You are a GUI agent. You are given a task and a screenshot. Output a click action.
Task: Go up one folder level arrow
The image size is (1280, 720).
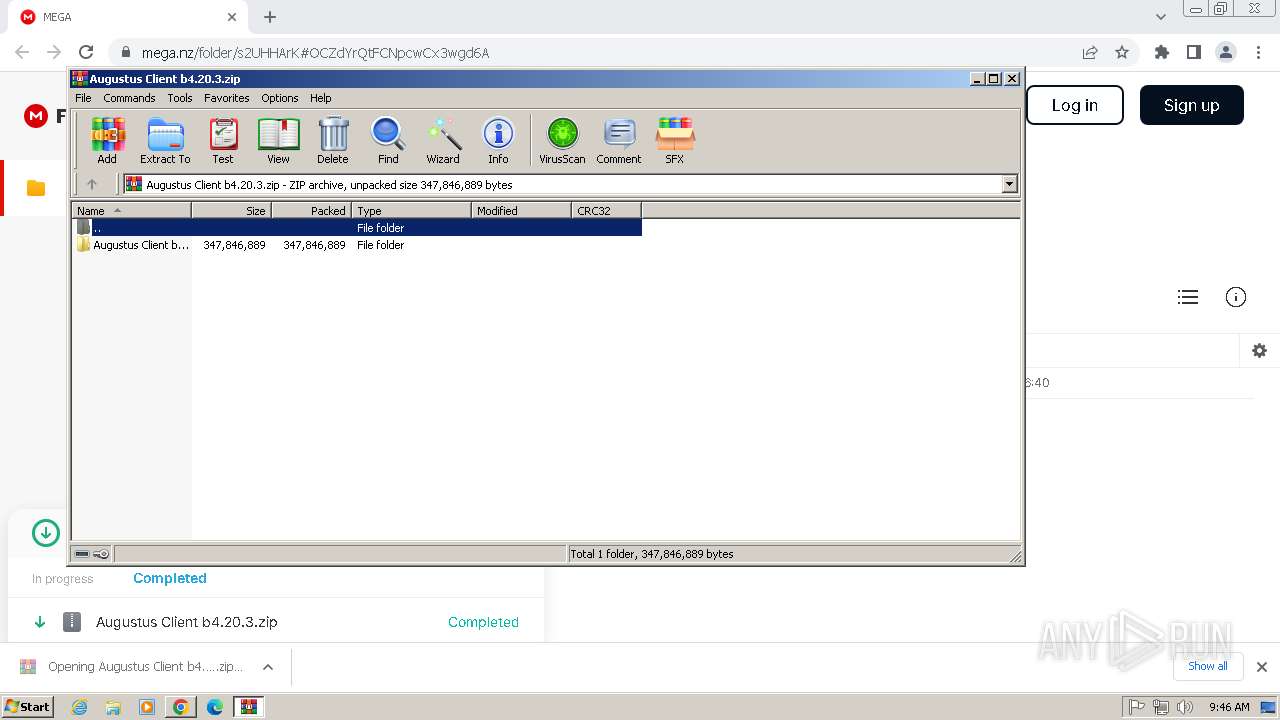click(x=92, y=184)
